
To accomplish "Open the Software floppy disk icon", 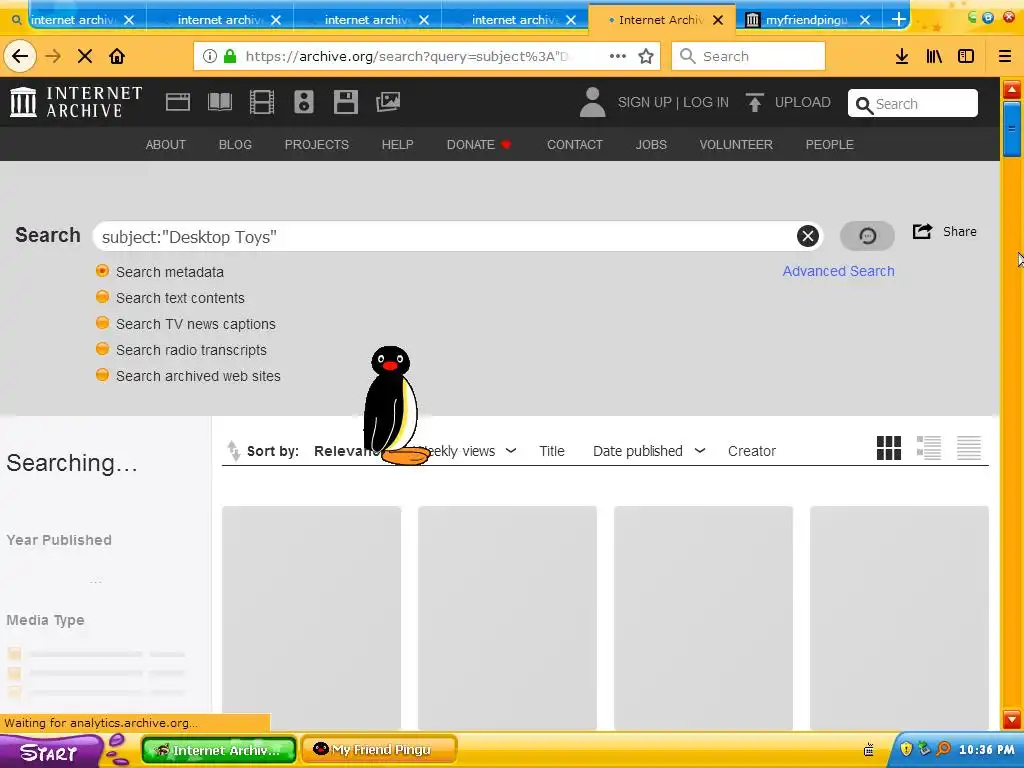I will (x=345, y=102).
